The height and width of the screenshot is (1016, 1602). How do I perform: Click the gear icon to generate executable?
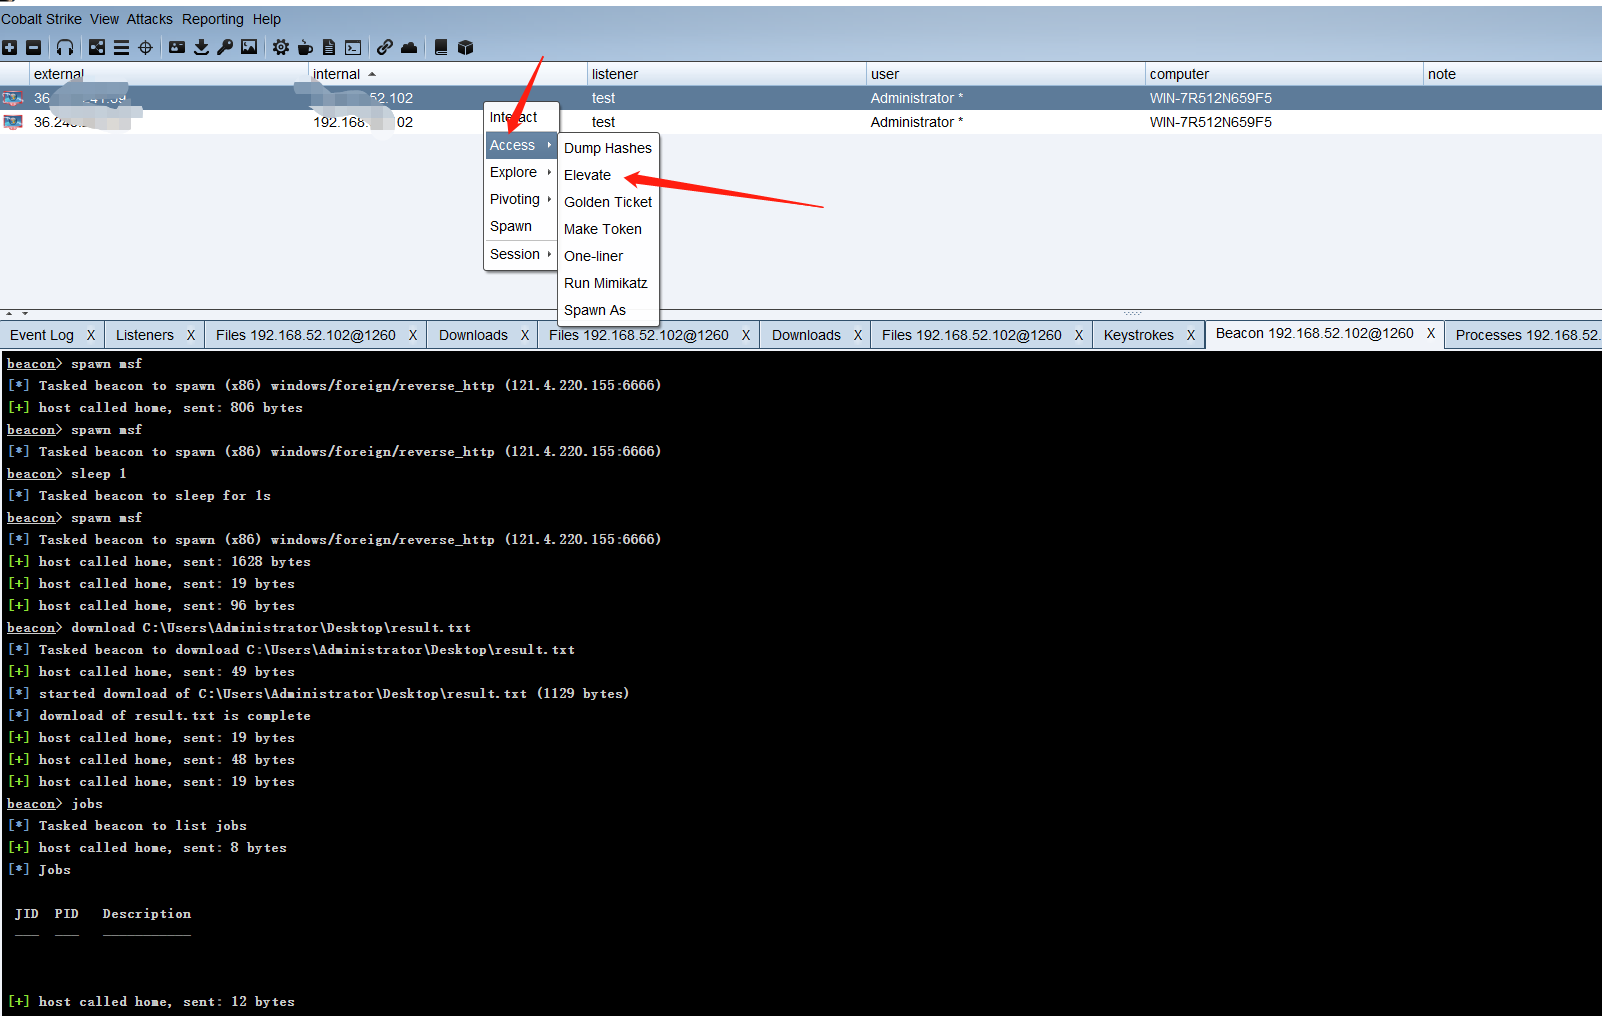[x=281, y=47]
